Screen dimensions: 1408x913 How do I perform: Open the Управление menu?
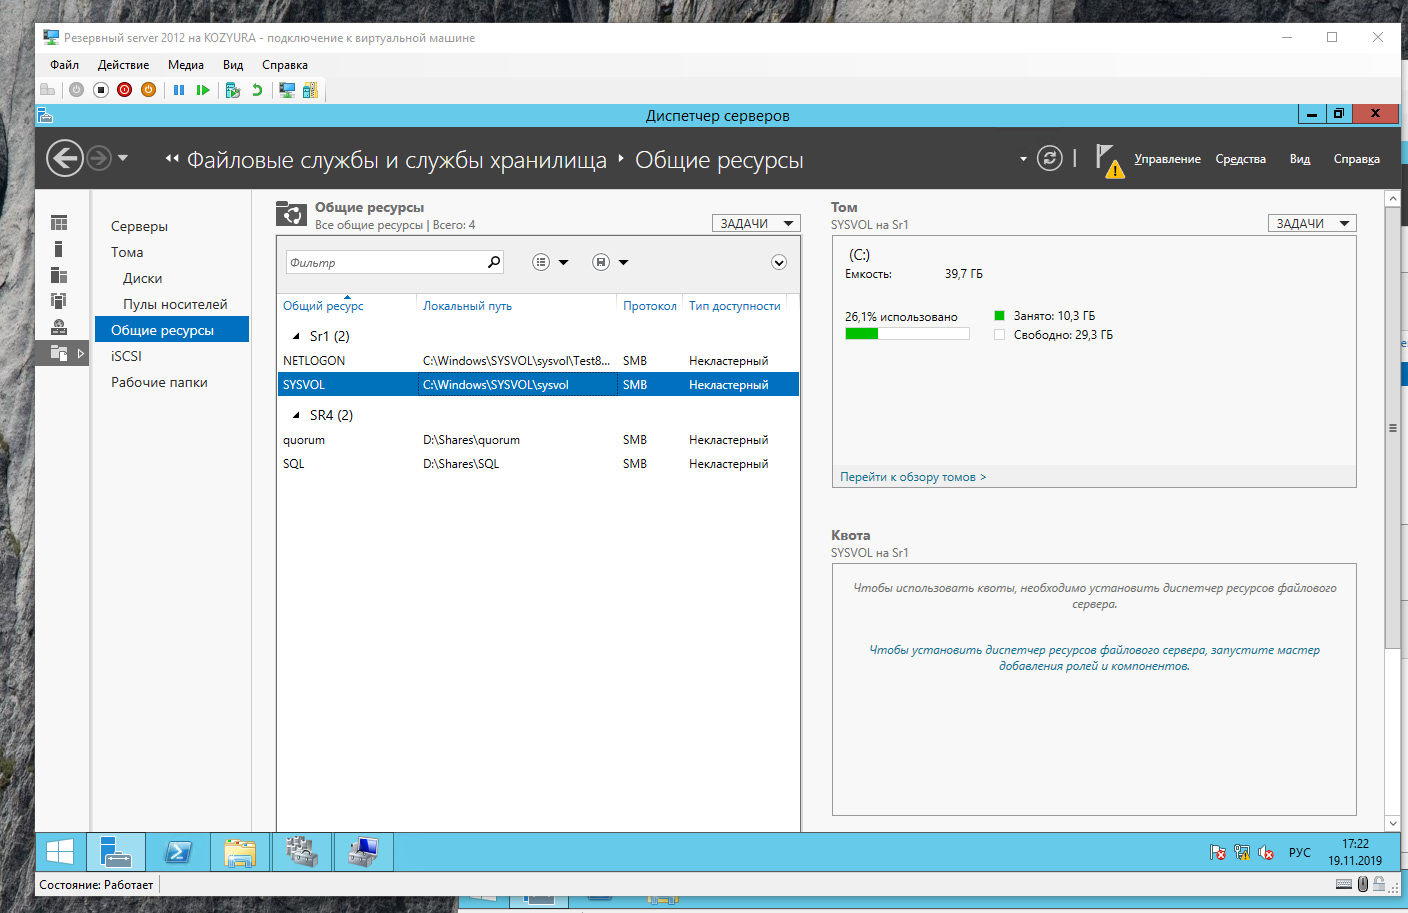[1167, 159]
